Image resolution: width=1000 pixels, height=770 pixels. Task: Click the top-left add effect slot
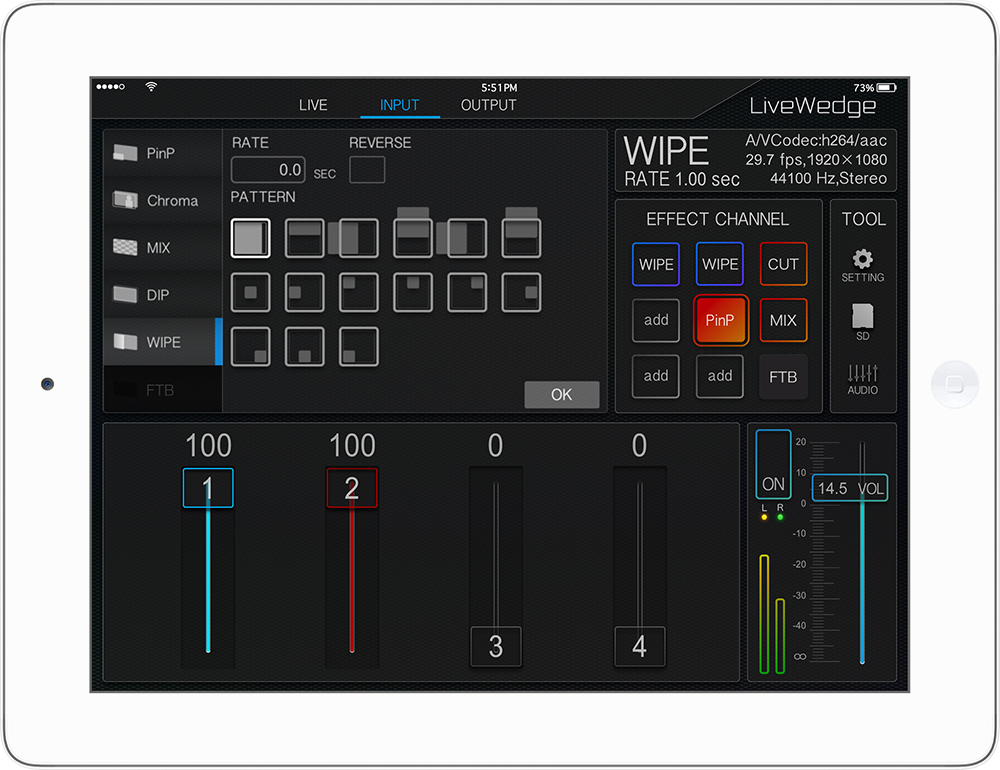(x=656, y=321)
